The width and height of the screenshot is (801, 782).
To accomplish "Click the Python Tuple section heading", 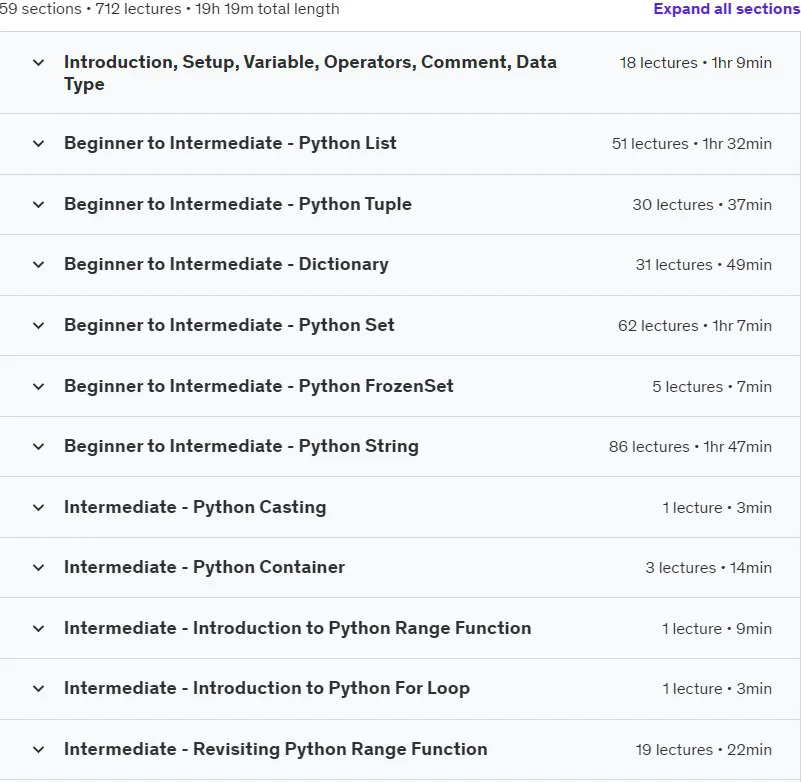I will 238,204.
